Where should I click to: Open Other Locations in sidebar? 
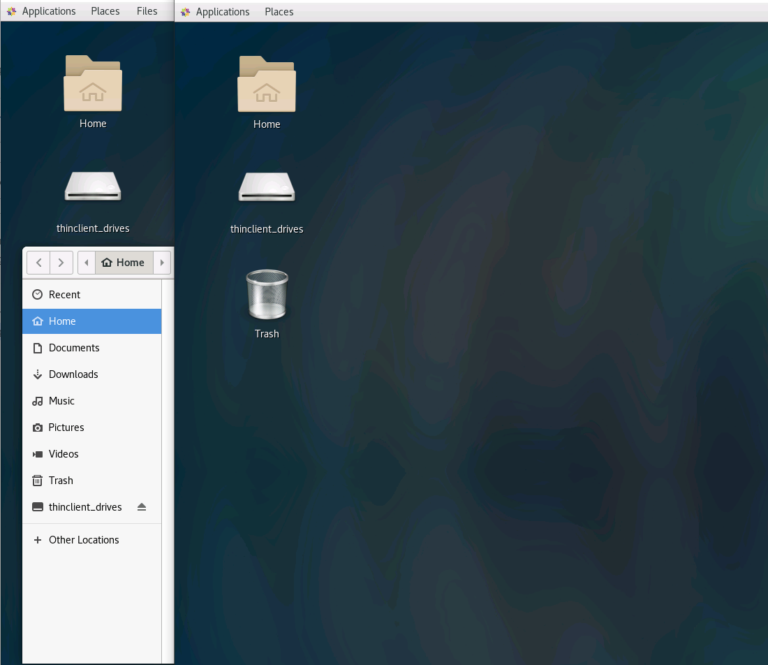83,540
